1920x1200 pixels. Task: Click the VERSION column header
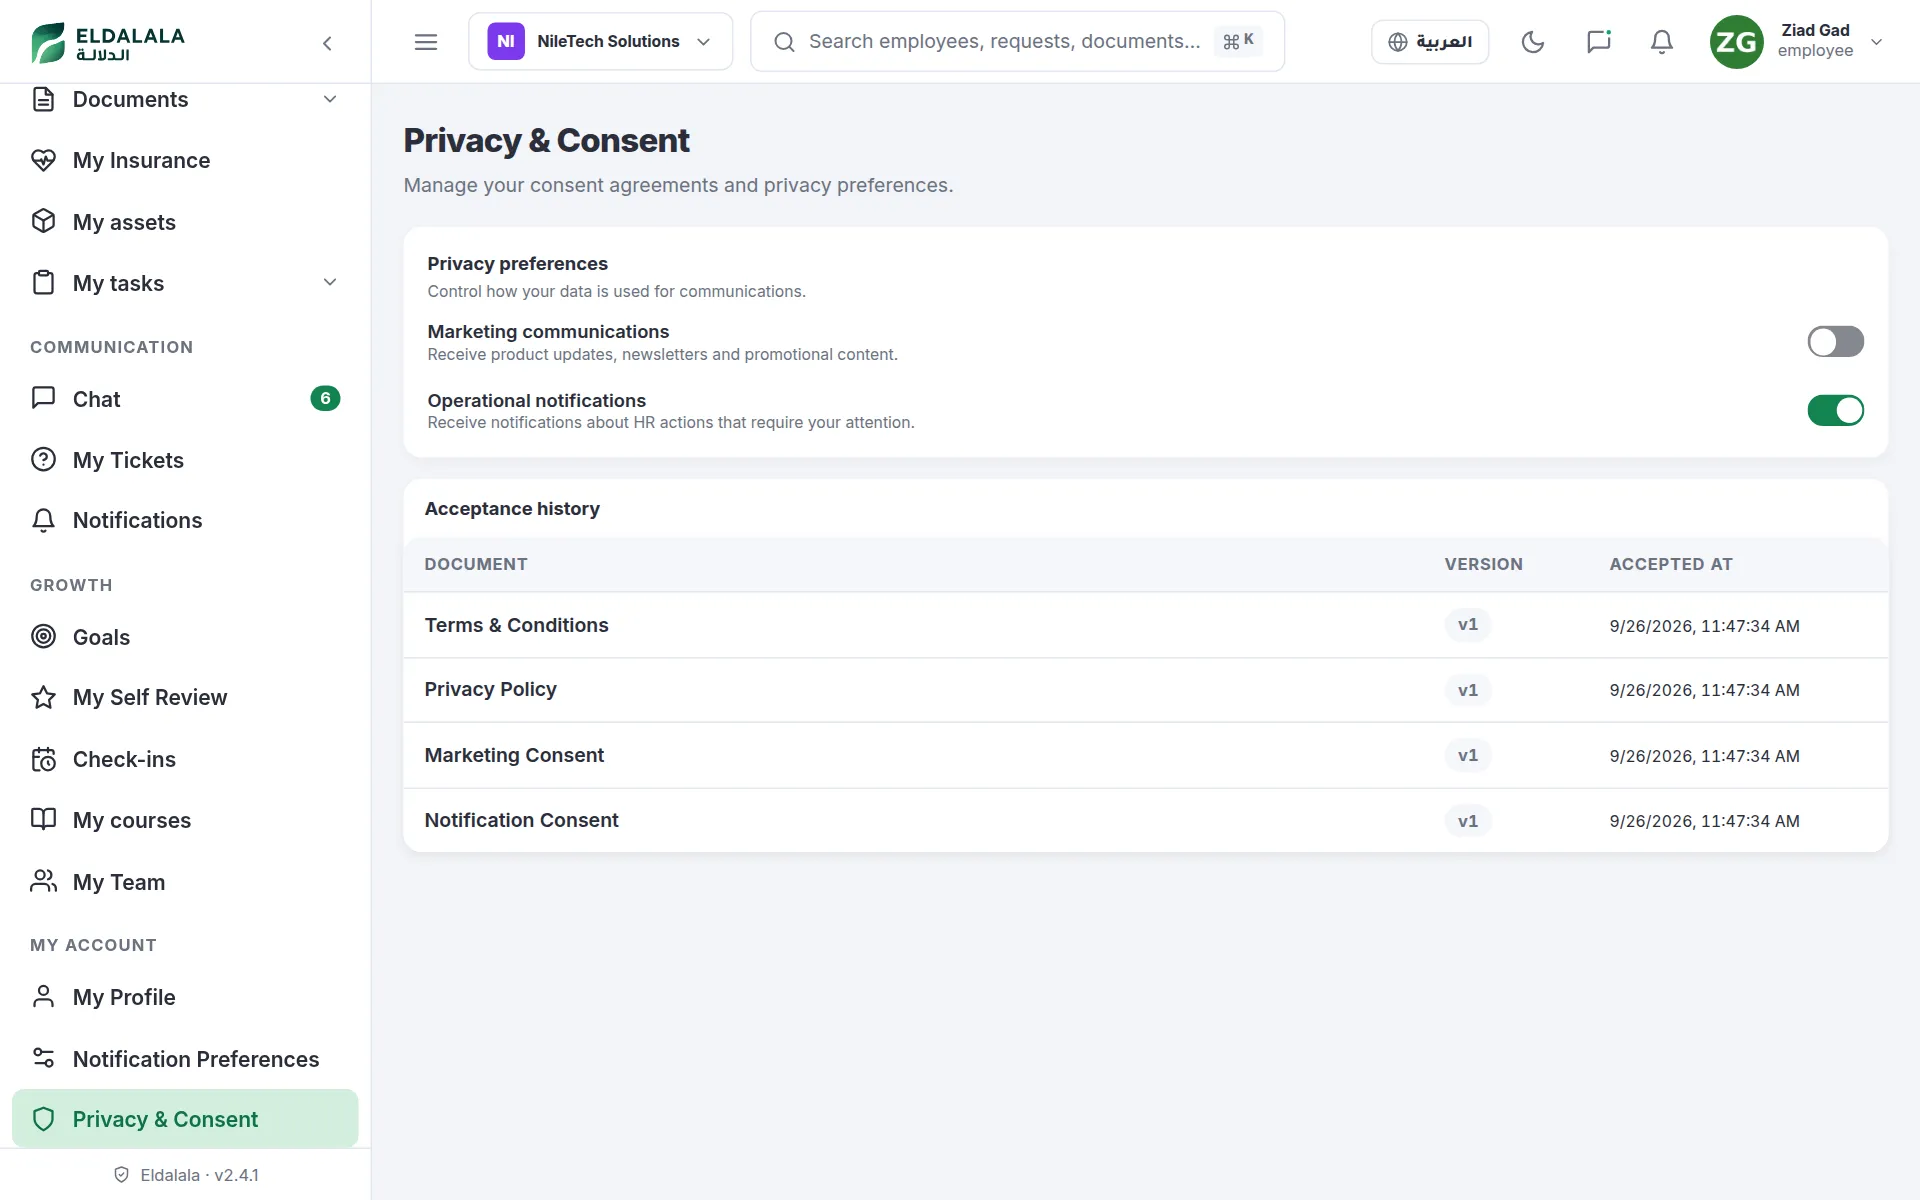point(1483,564)
